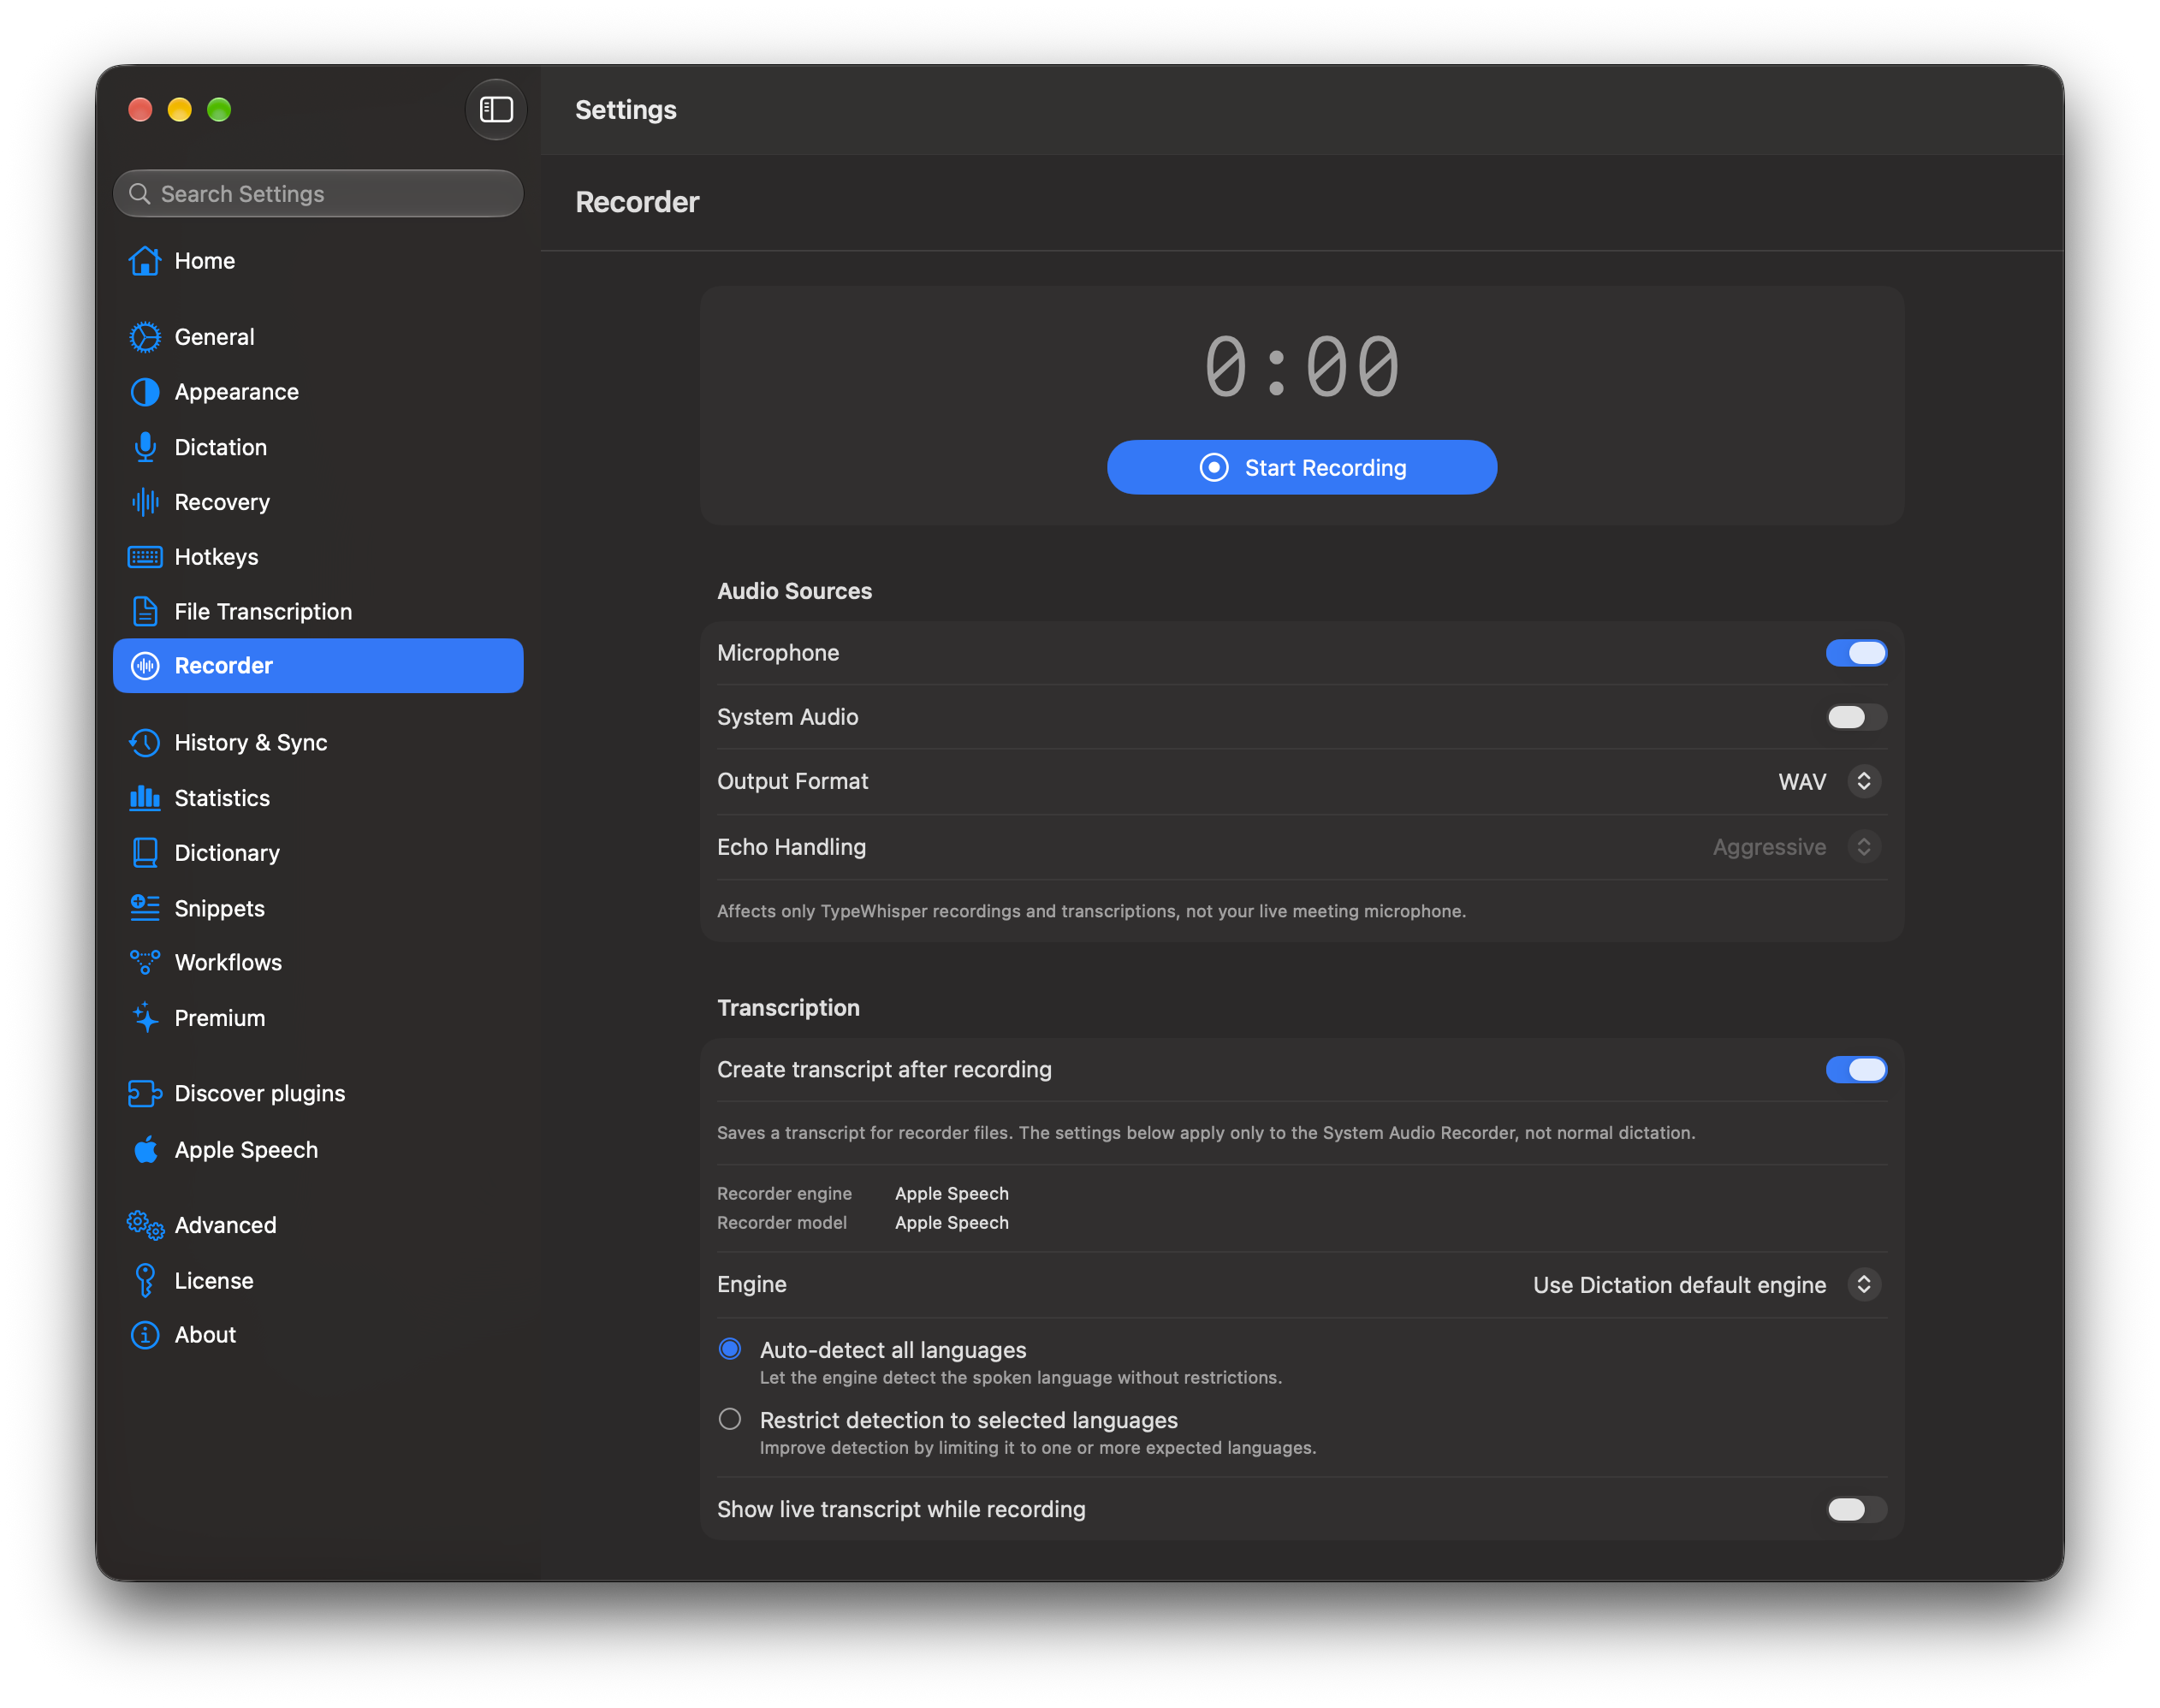Click the Premium sparkle icon
The width and height of the screenshot is (2160, 1708).
(145, 1018)
